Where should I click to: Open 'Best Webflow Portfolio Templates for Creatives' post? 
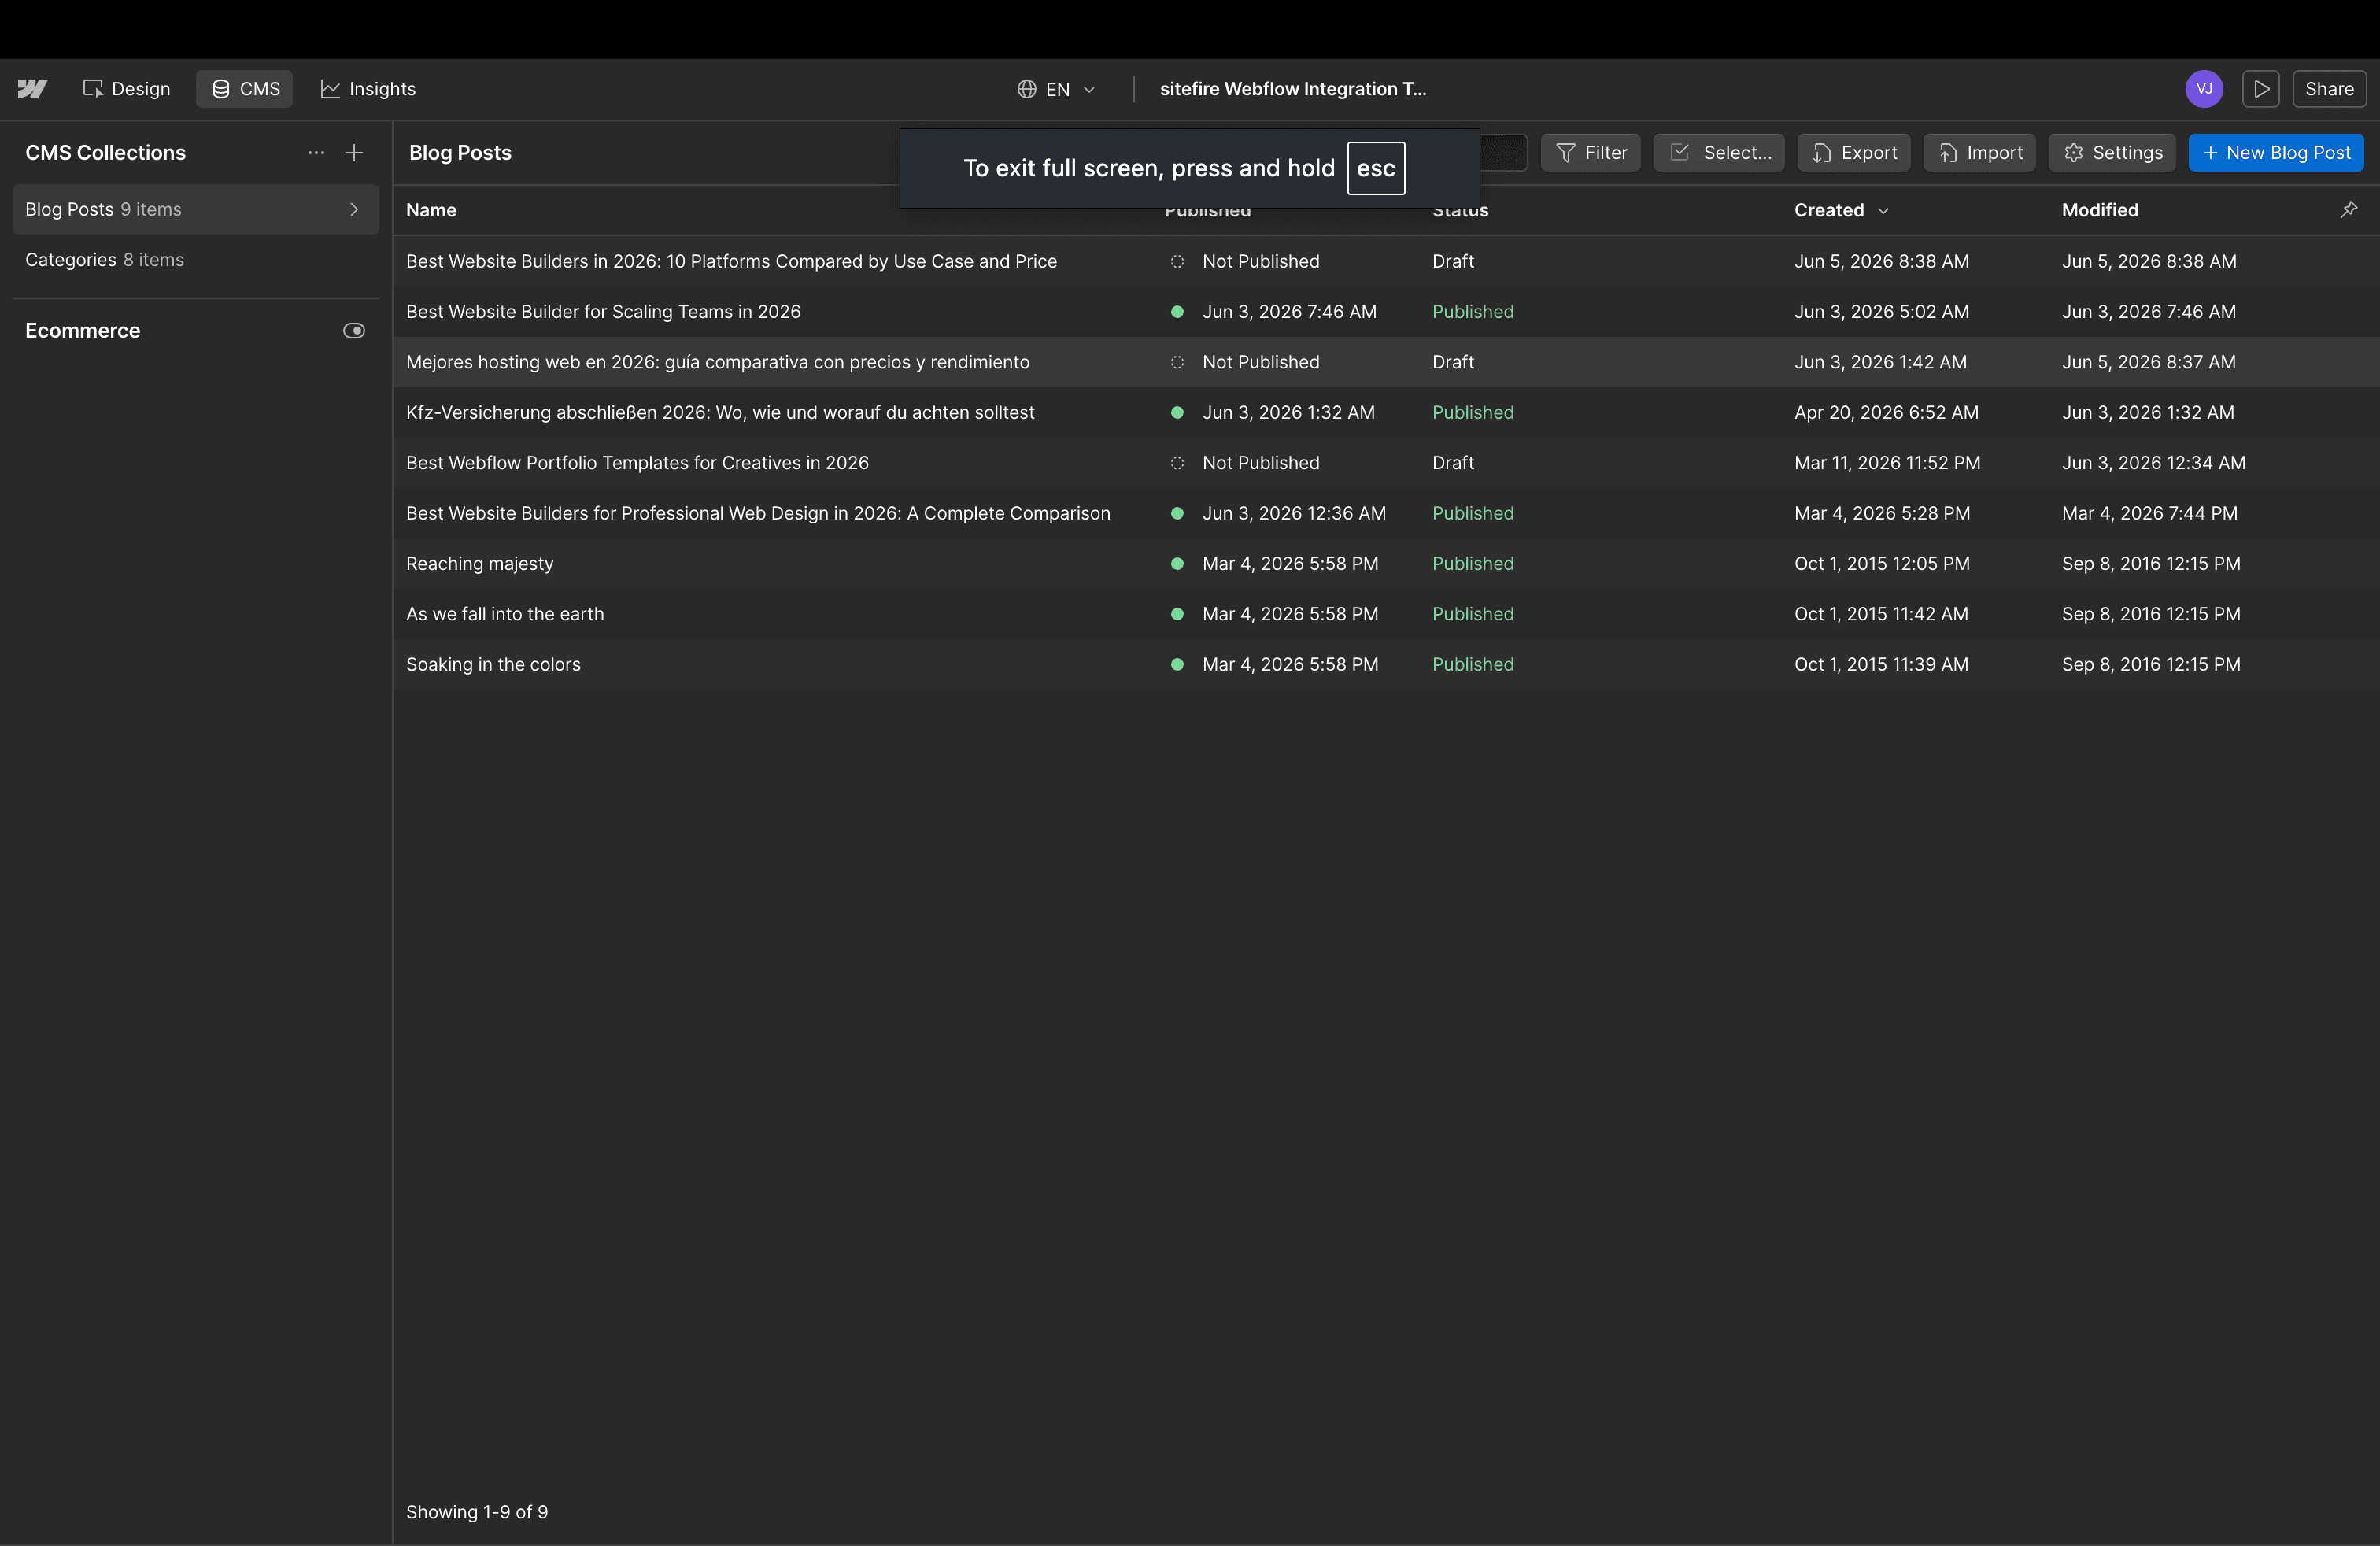(x=637, y=463)
